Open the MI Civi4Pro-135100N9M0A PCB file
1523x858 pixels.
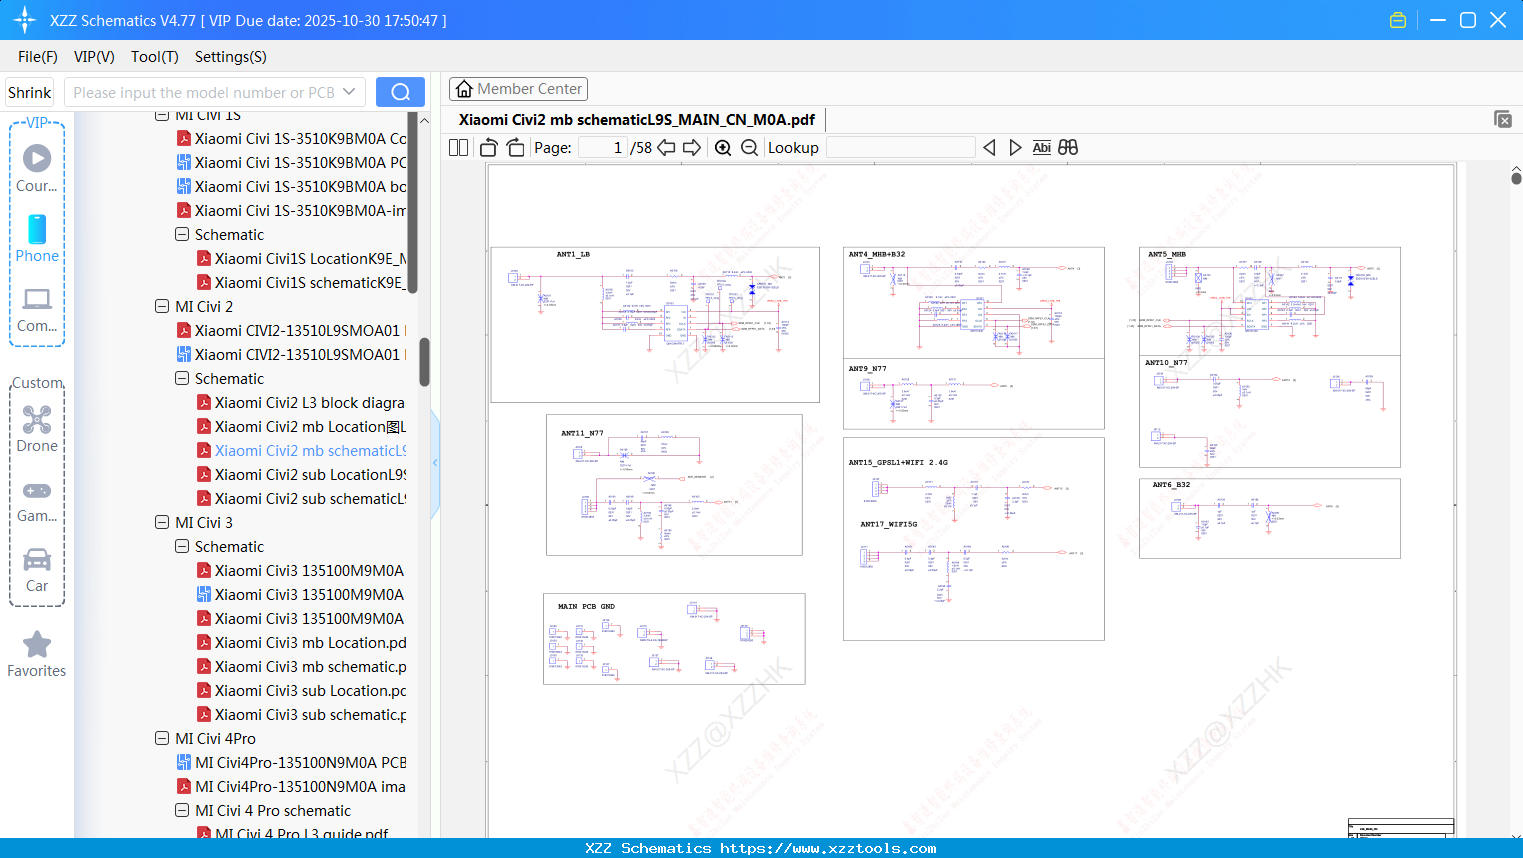pos(292,762)
